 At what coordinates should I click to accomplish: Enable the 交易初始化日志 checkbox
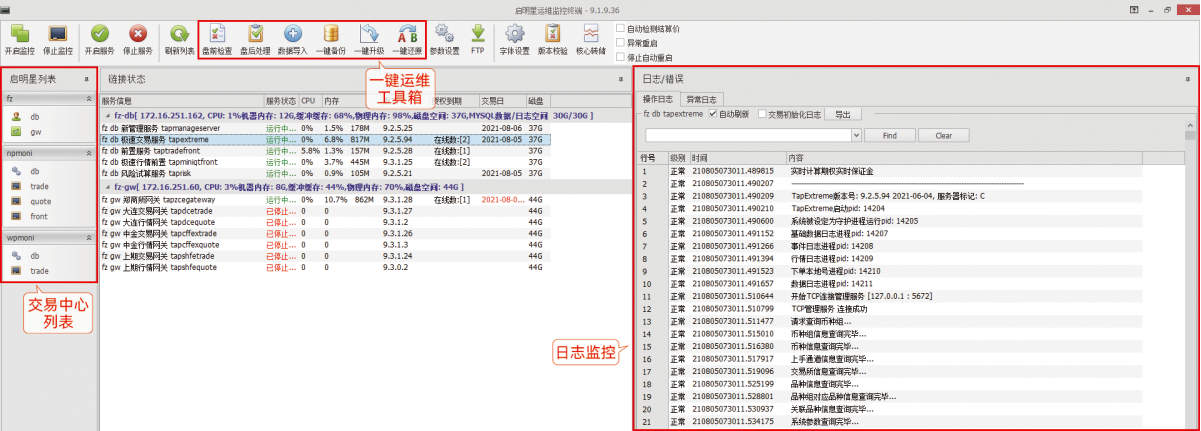762,114
